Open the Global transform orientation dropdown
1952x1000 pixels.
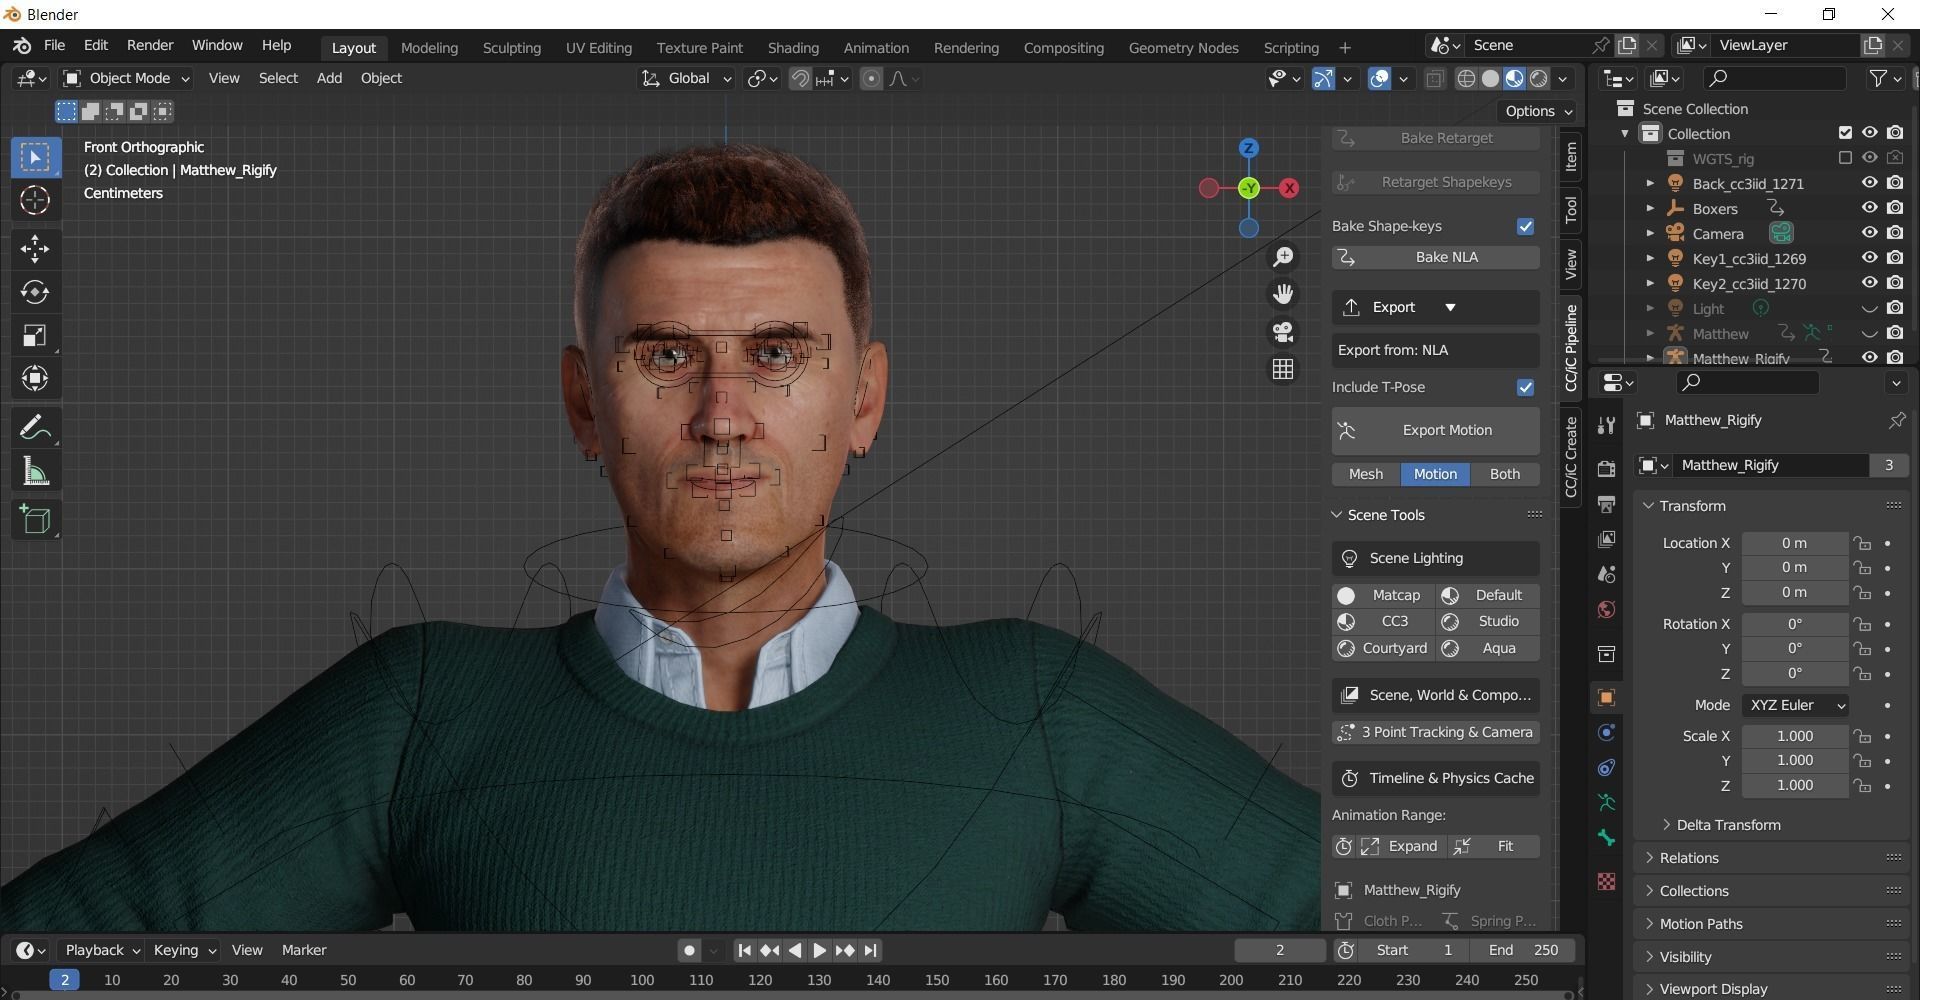click(x=687, y=78)
